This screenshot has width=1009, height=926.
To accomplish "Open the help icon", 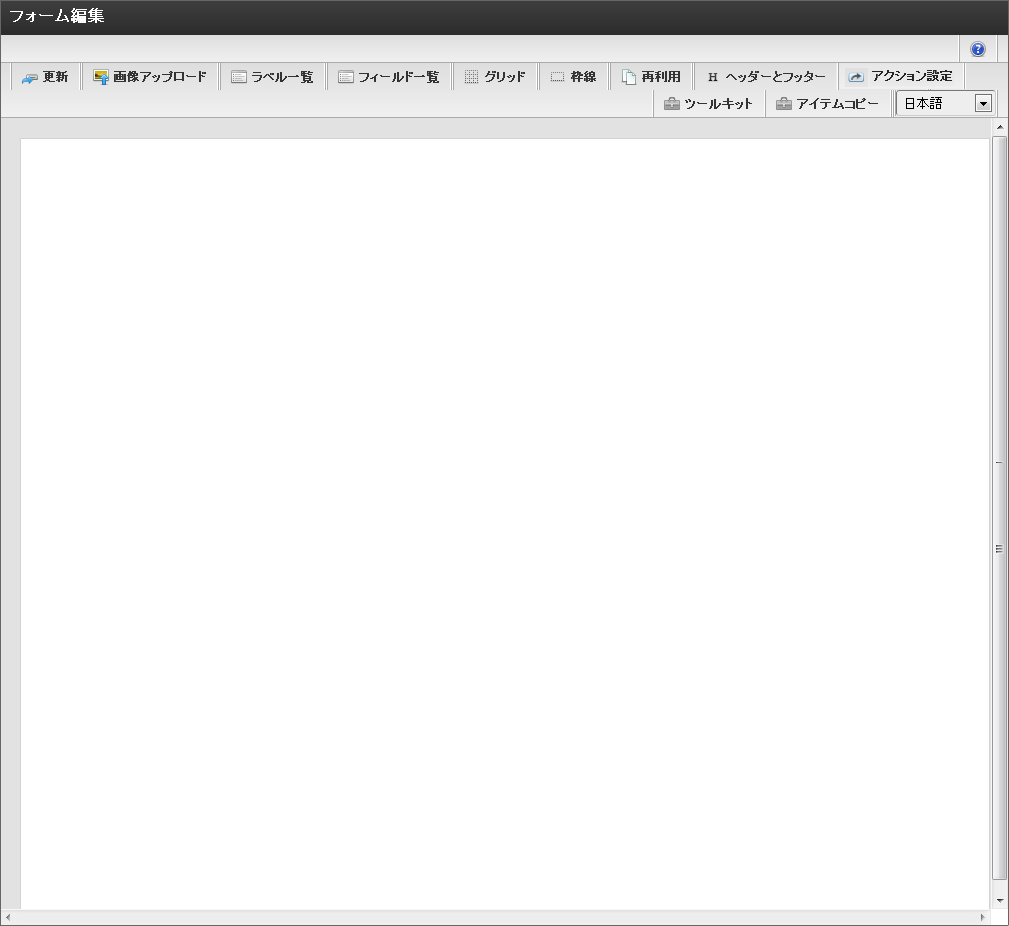I will coord(977,49).
